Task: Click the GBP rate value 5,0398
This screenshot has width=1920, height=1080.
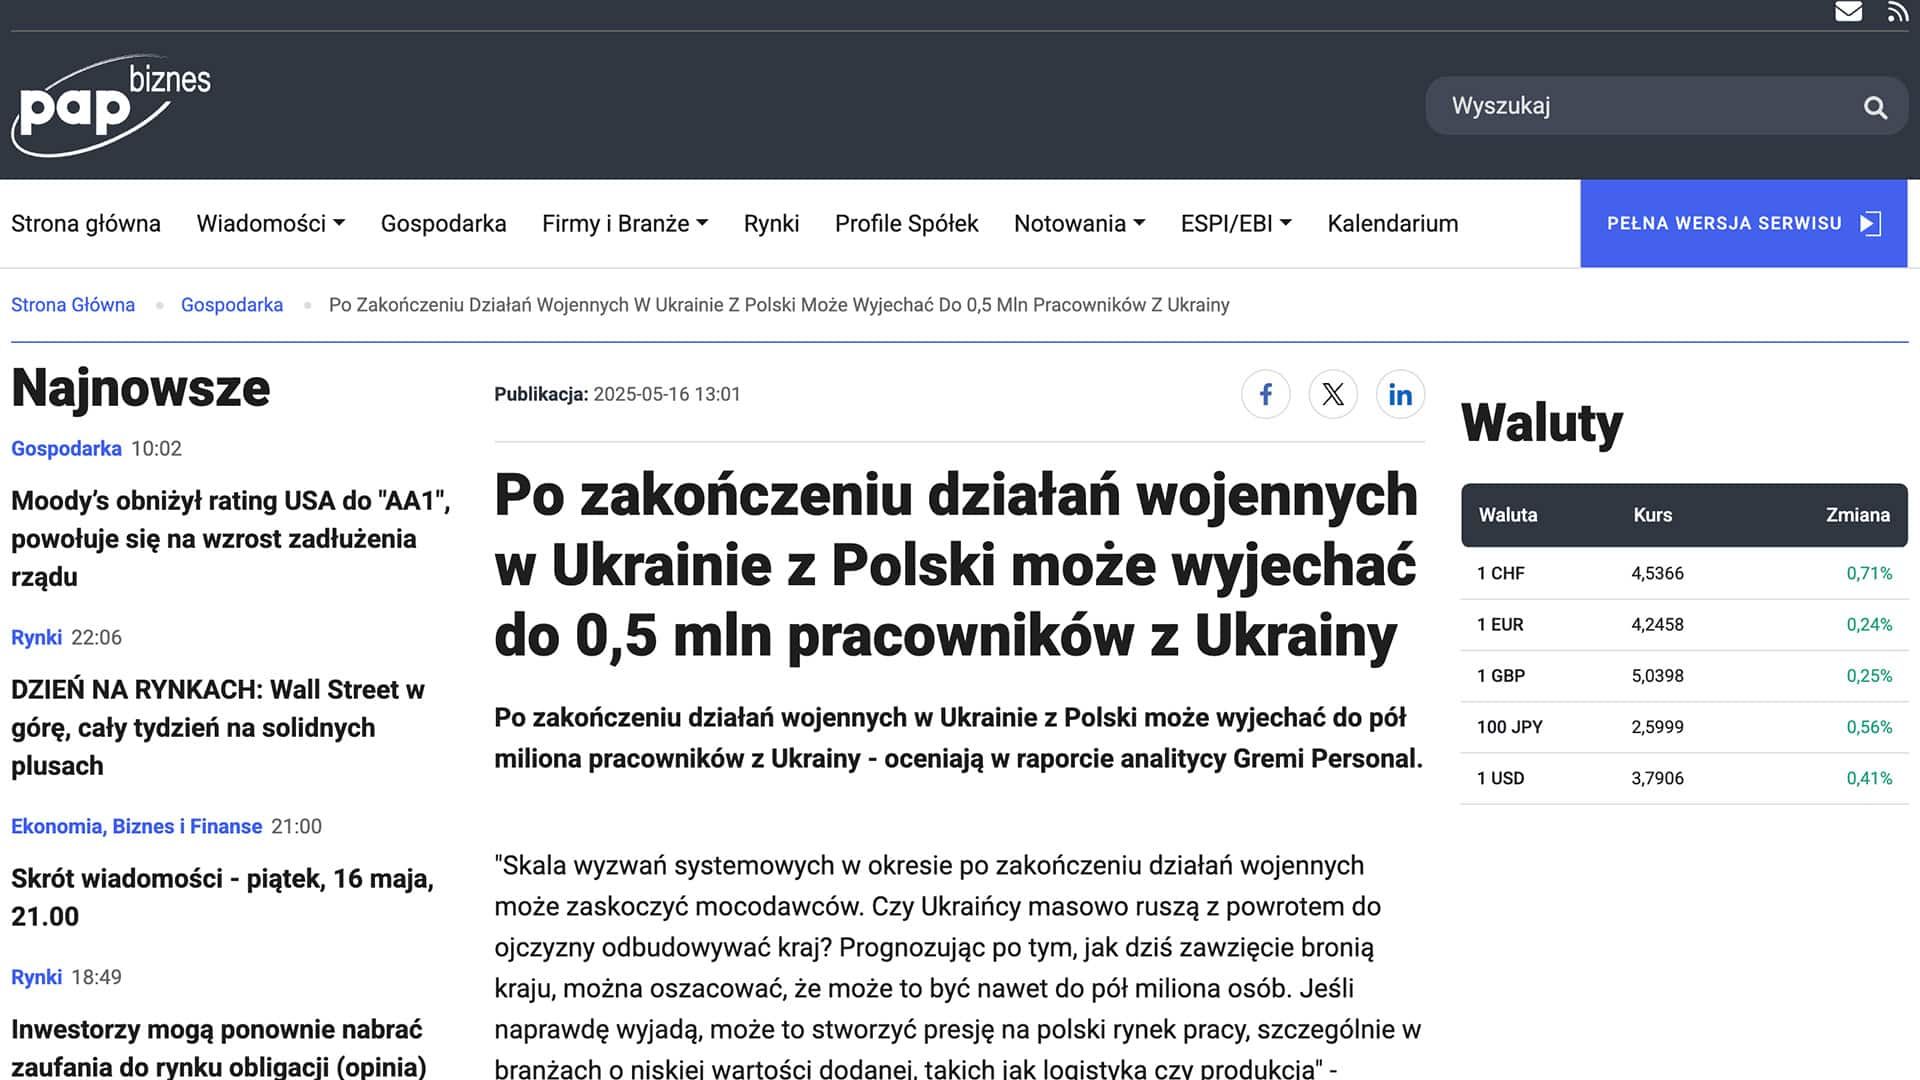Action: pyautogui.click(x=1657, y=676)
